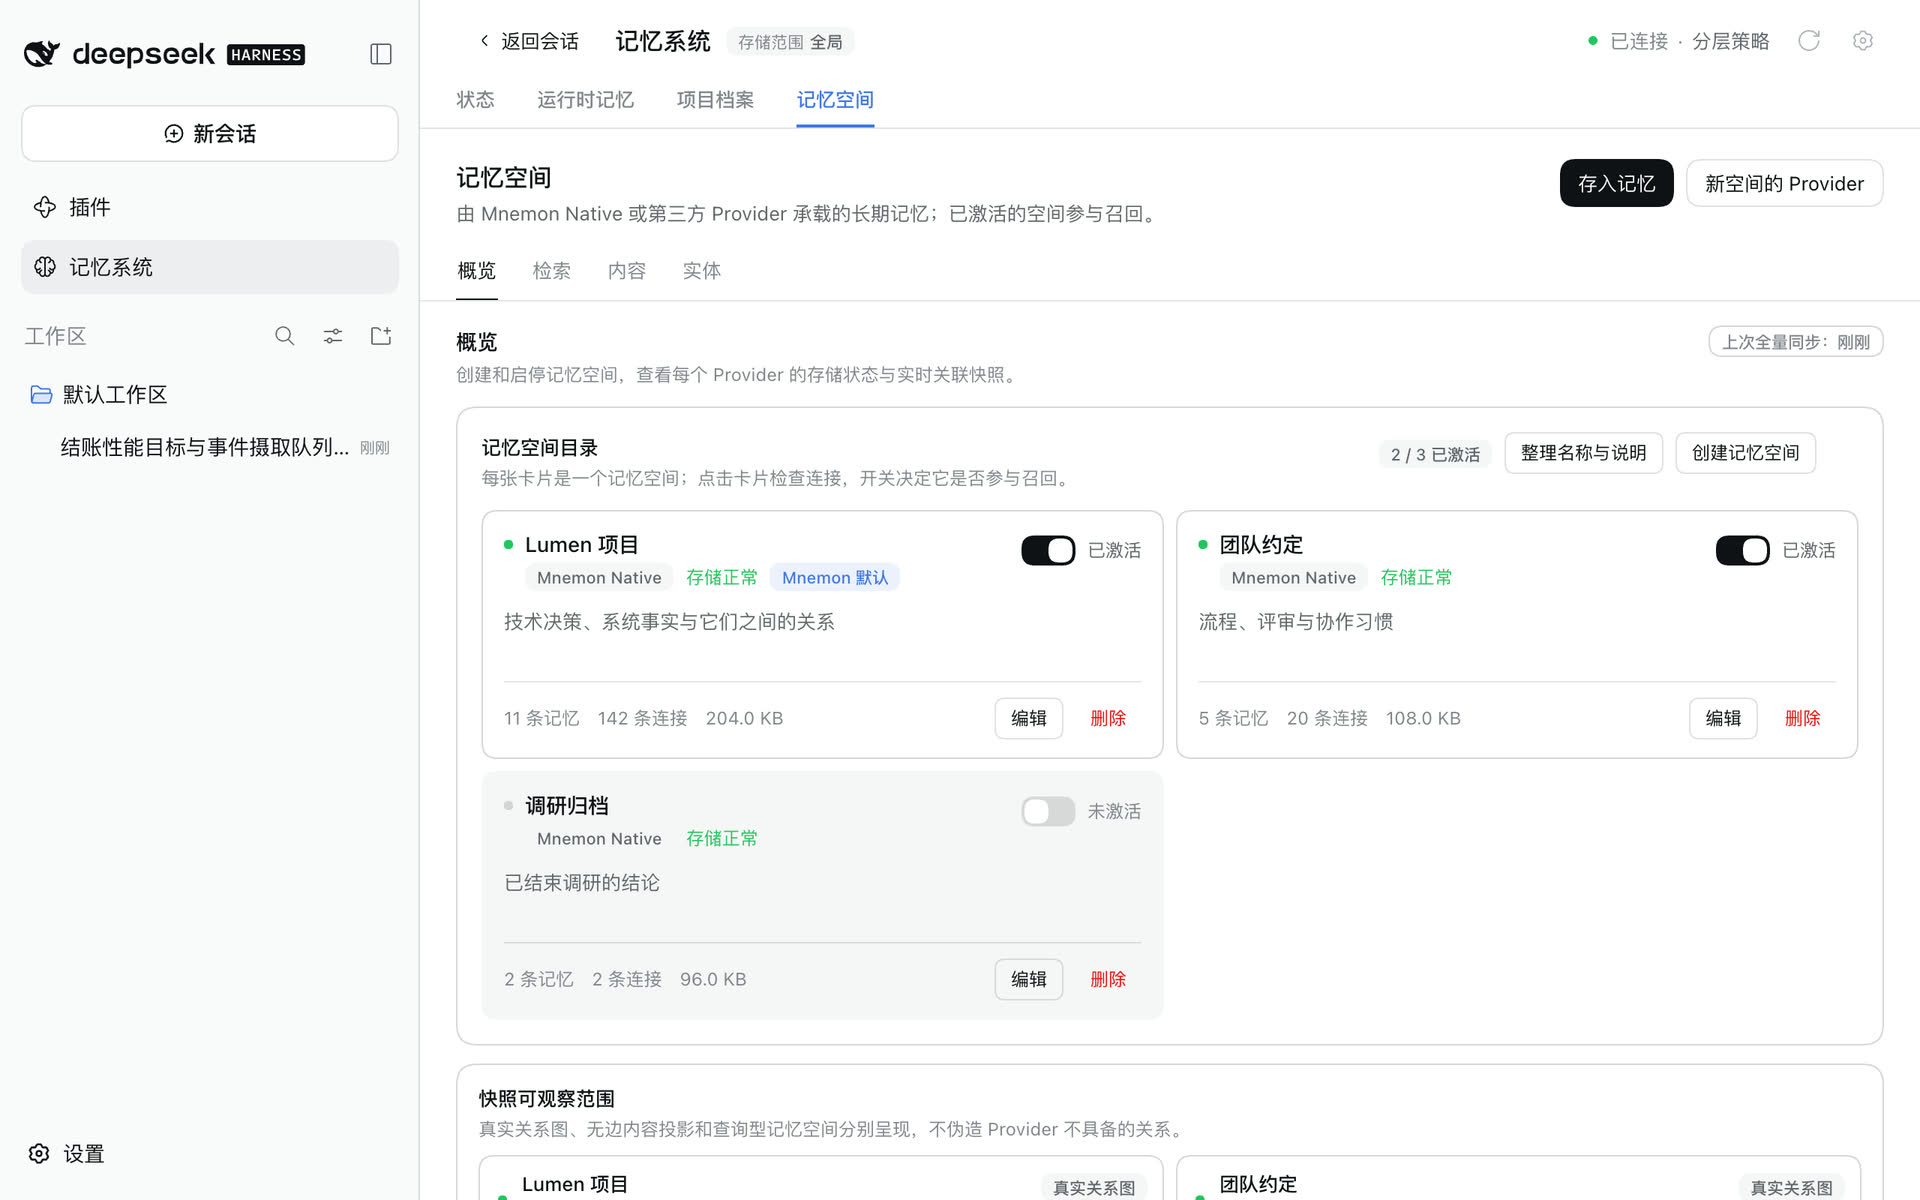Select the 概览 sub-tab
1920x1200 pixels.
coord(477,271)
